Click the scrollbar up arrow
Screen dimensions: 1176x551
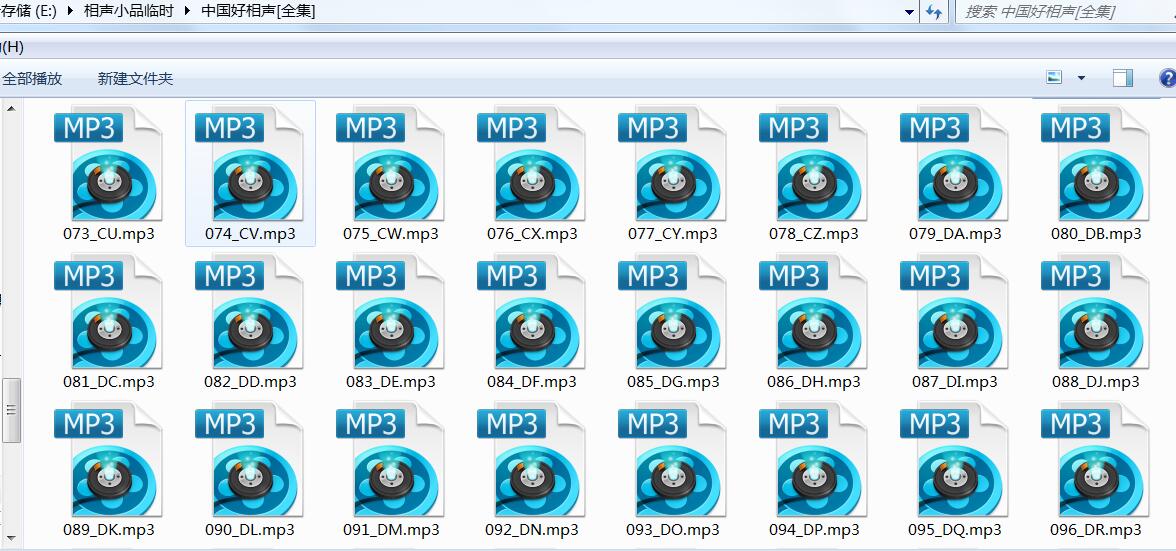click(11, 109)
